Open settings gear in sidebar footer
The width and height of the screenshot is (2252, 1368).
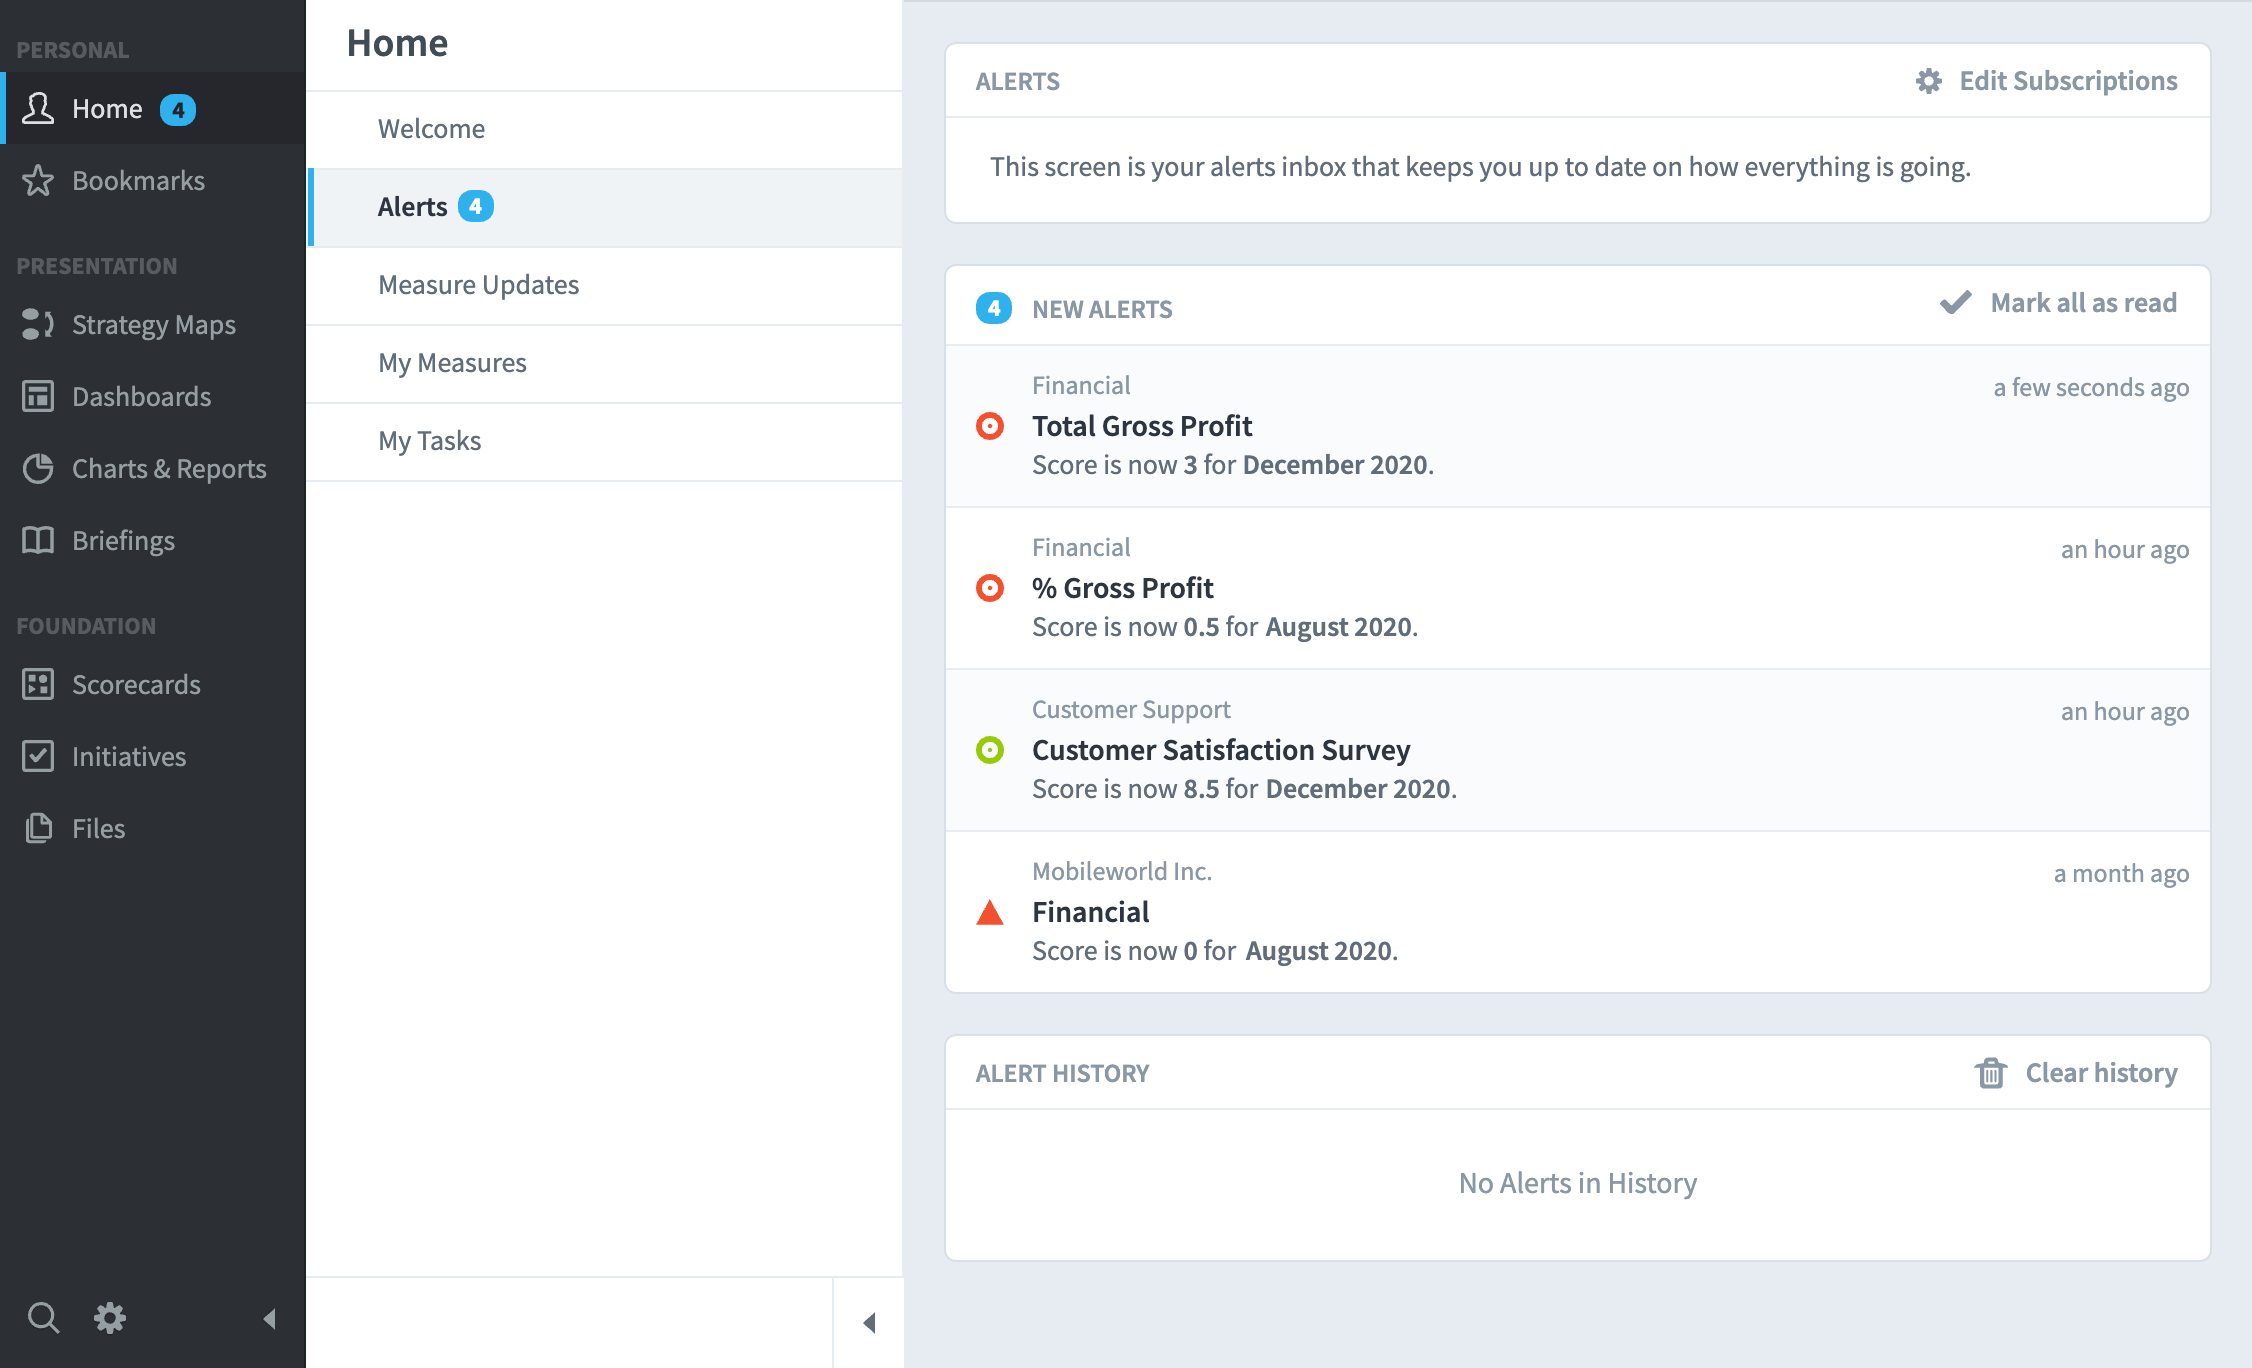pos(110,1318)
